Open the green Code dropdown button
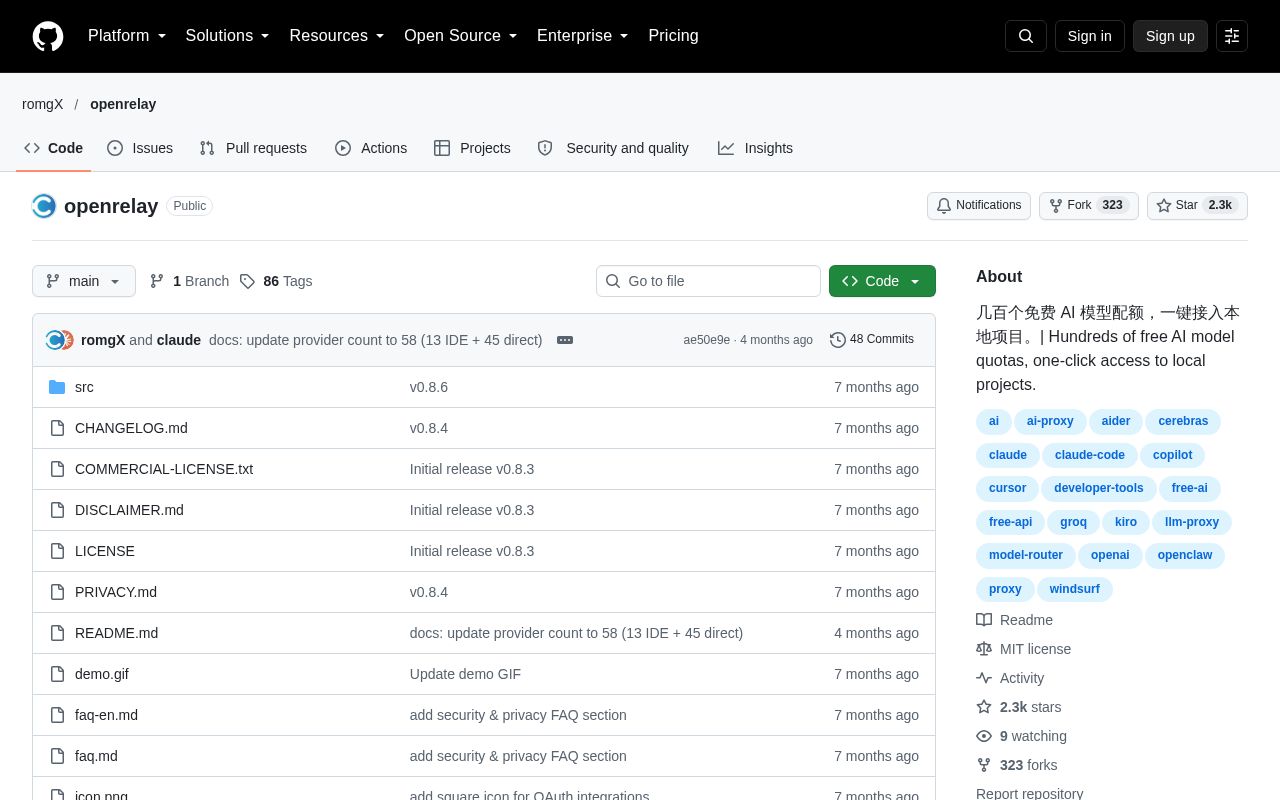This screenshot has width=1280, height=800. (x=882, y=281)
